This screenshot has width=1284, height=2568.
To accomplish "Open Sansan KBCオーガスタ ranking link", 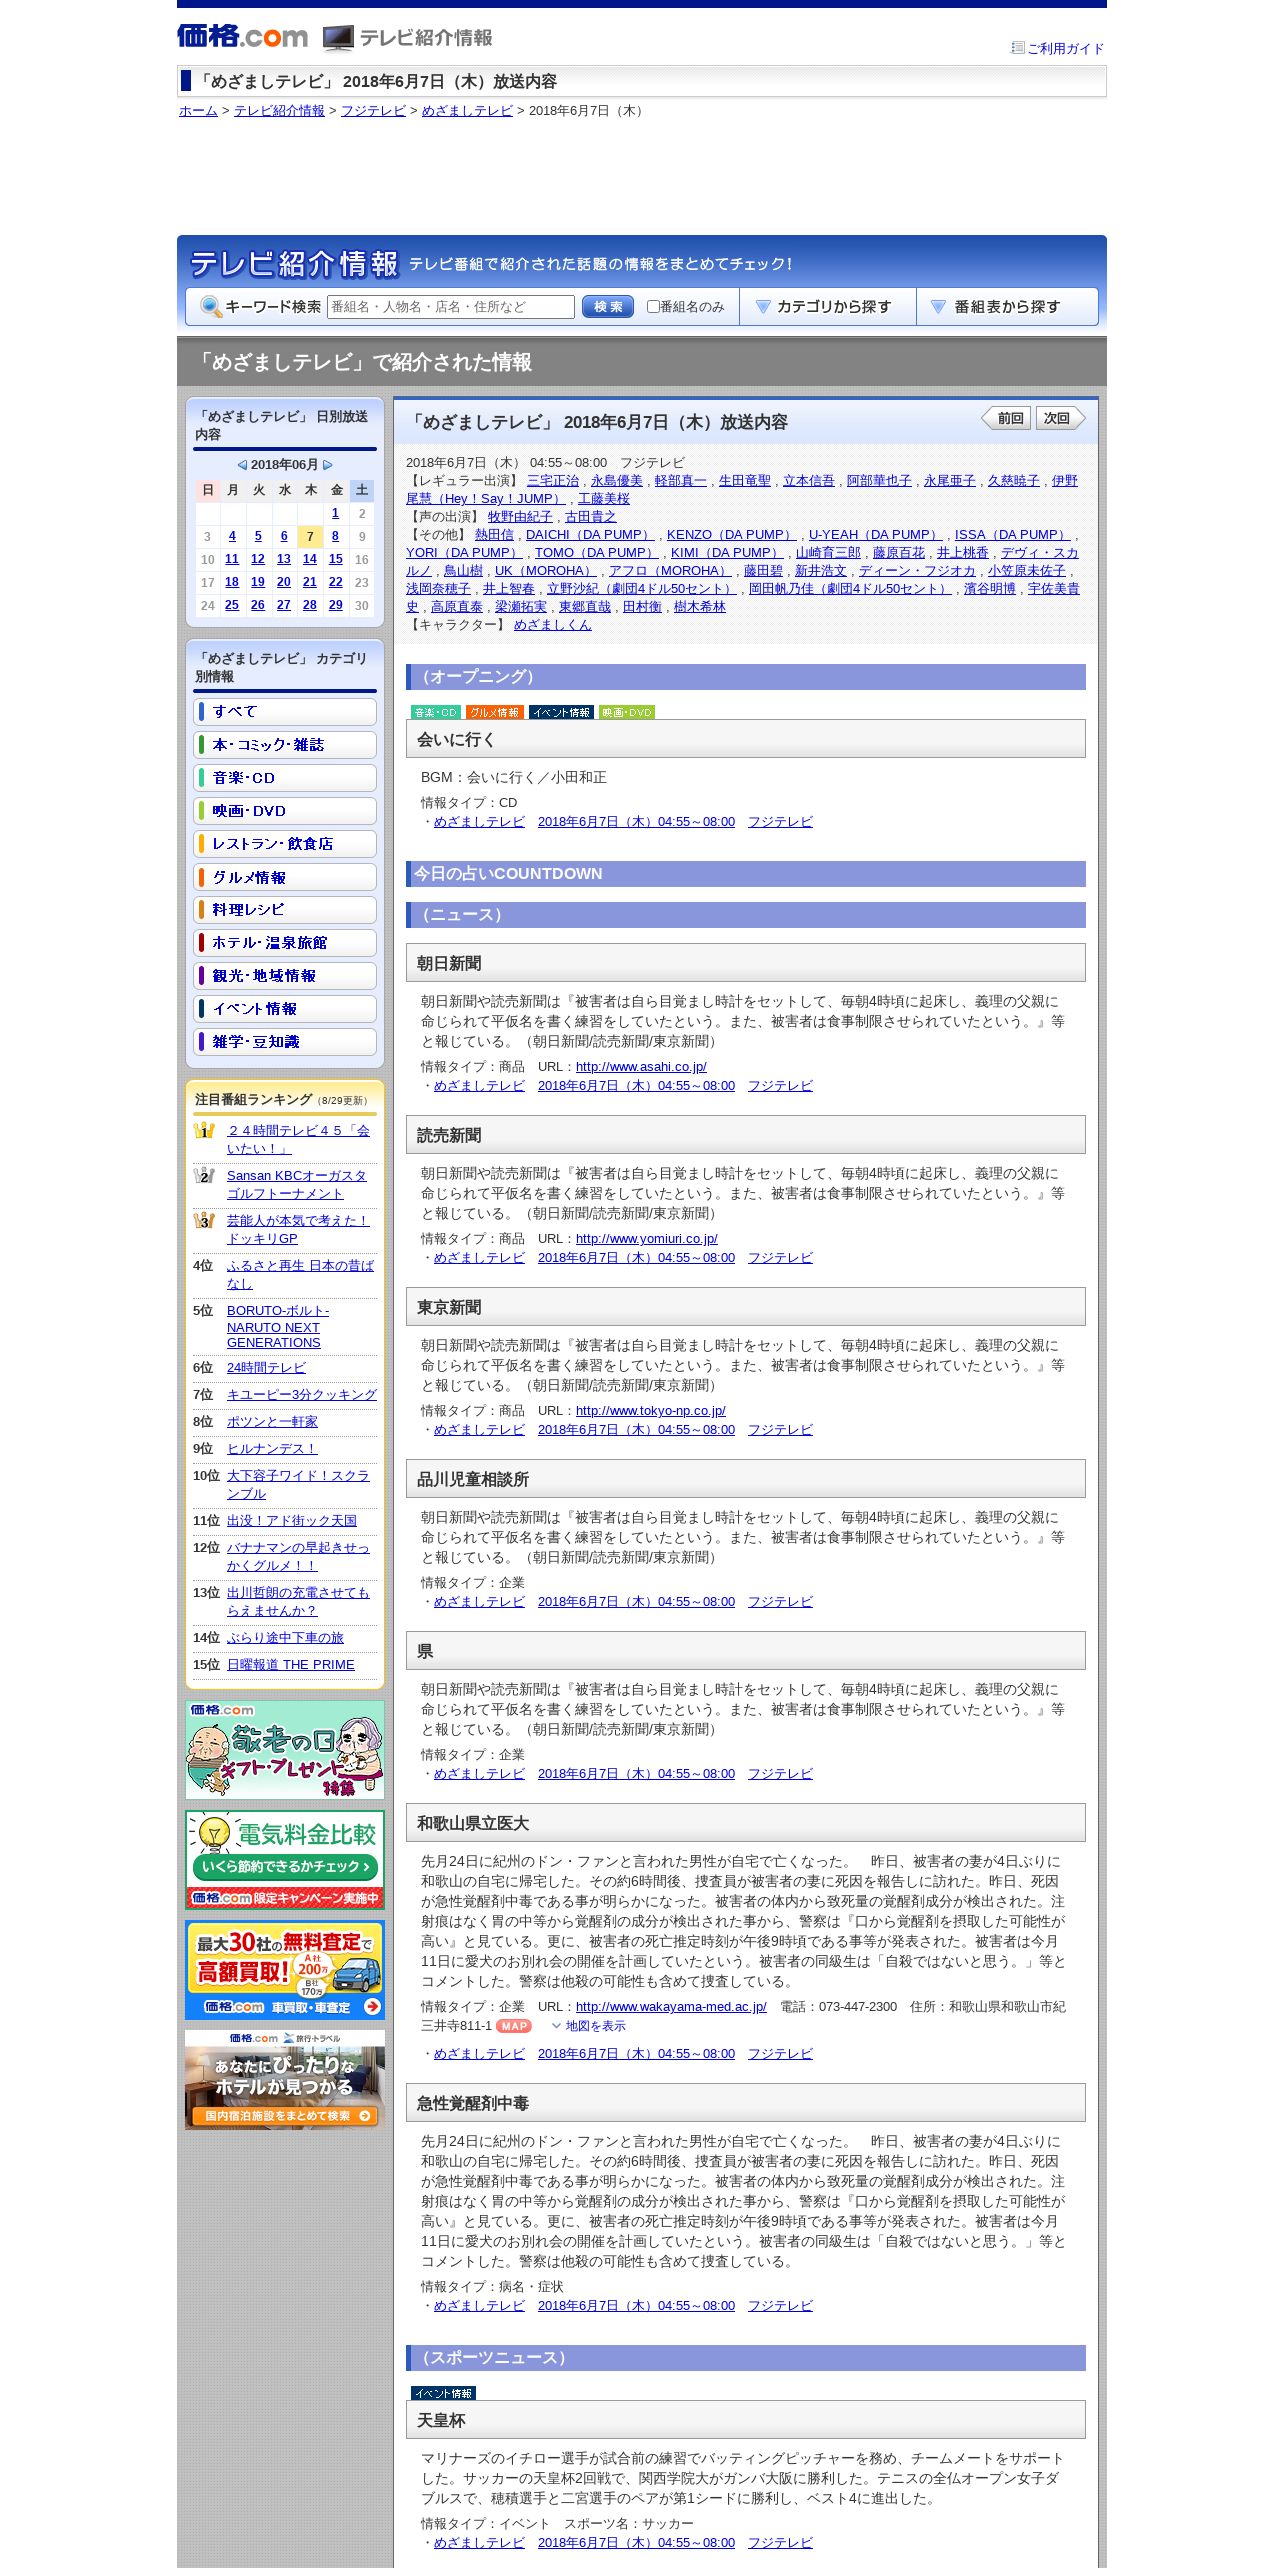I will click(297, 1184).
